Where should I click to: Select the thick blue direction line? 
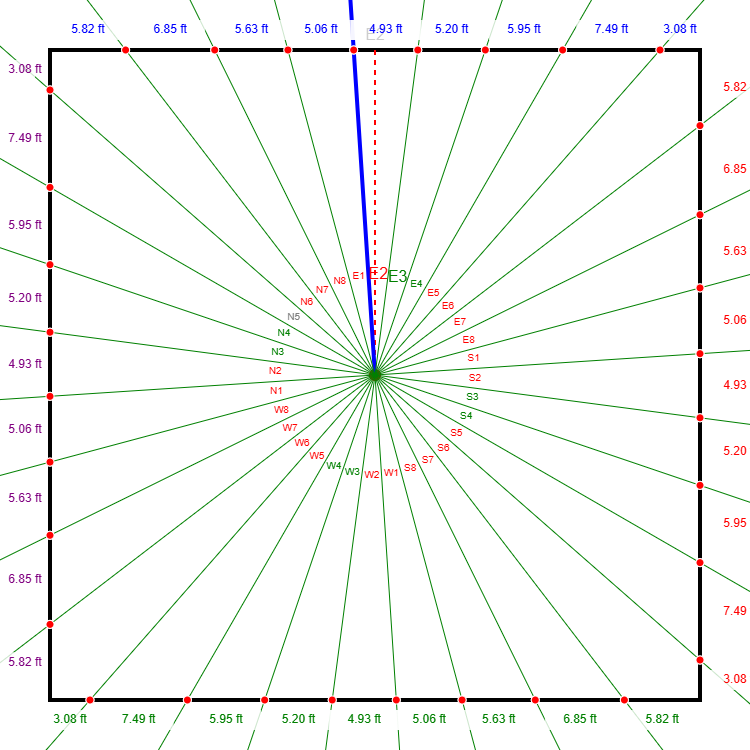[363, 188]
